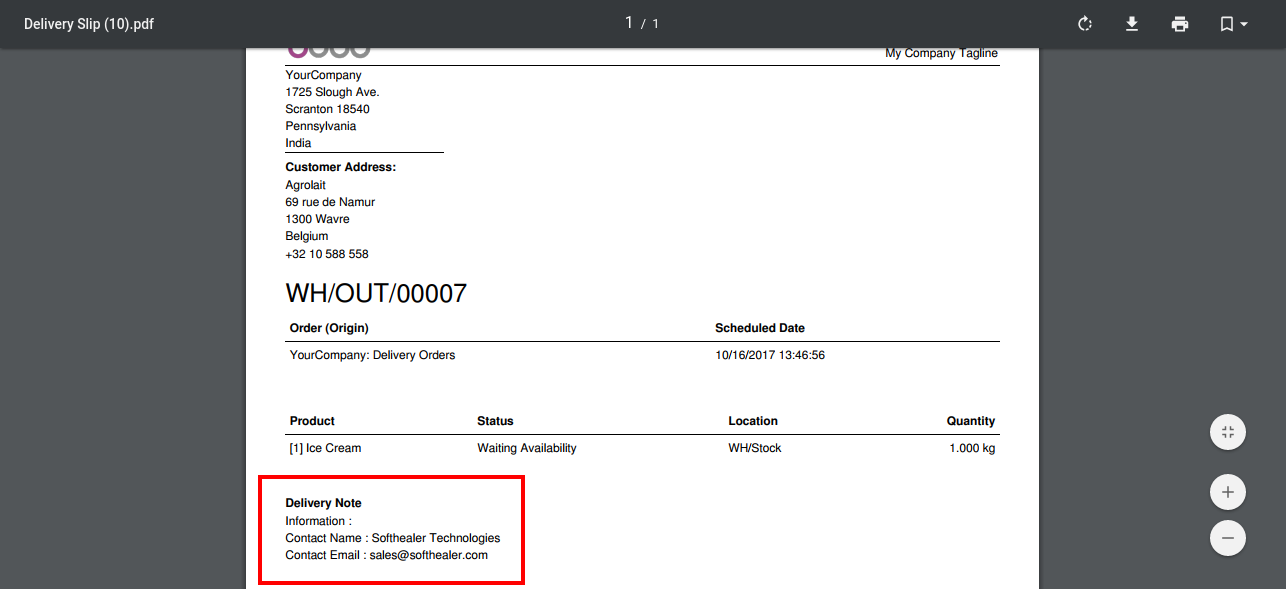Image resolution: width=1286 pixels, height=589 pixels.
Task: Select the date 10/16/2017 13:46:56
Action: click(x=770, y=355)
